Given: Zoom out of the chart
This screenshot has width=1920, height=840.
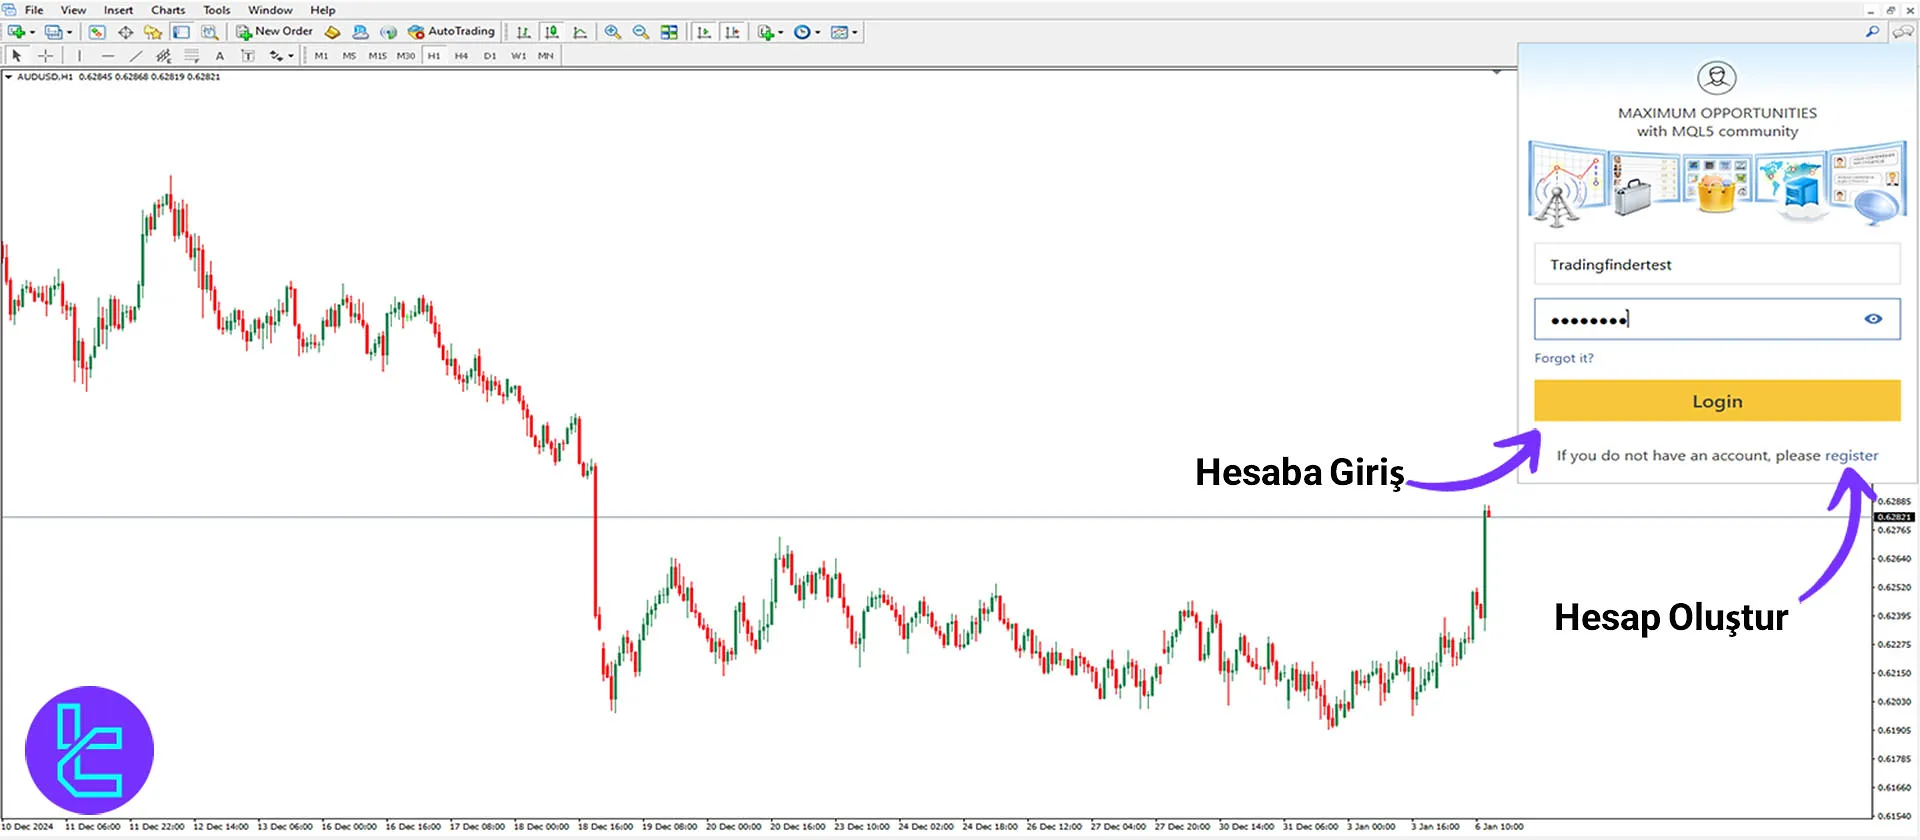Looking at the screenshot, I should (641, 32).
